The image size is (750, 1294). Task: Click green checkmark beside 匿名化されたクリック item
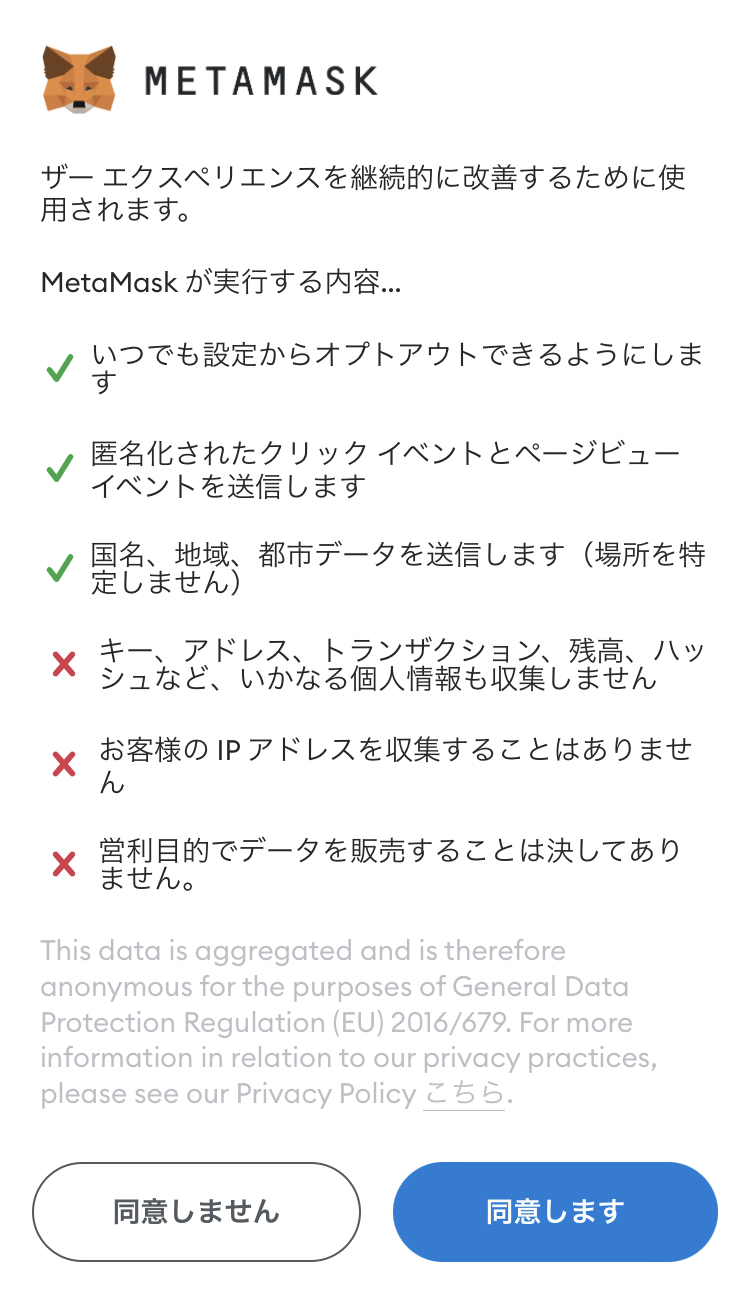tap(60, 468)
